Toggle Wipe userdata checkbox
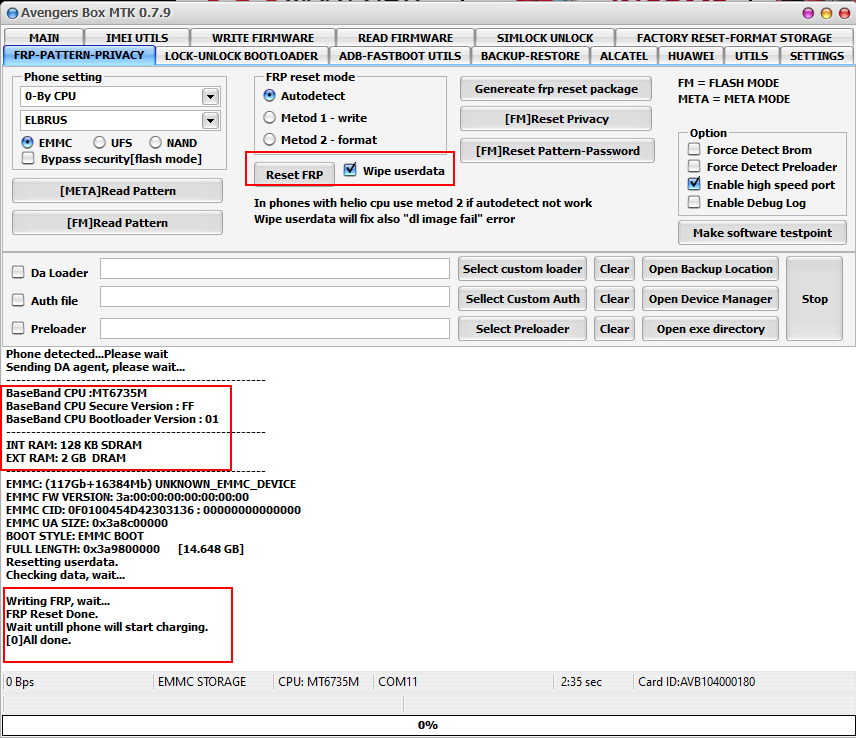Image resolution: width=856 pixels, height=738 pixels. click(350, 170)
